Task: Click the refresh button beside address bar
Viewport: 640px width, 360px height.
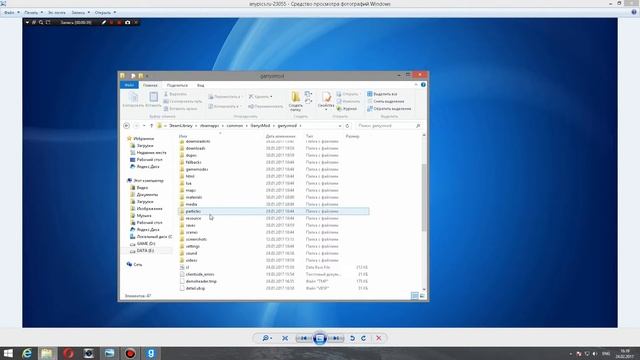Action: click(x=347, y=126)
